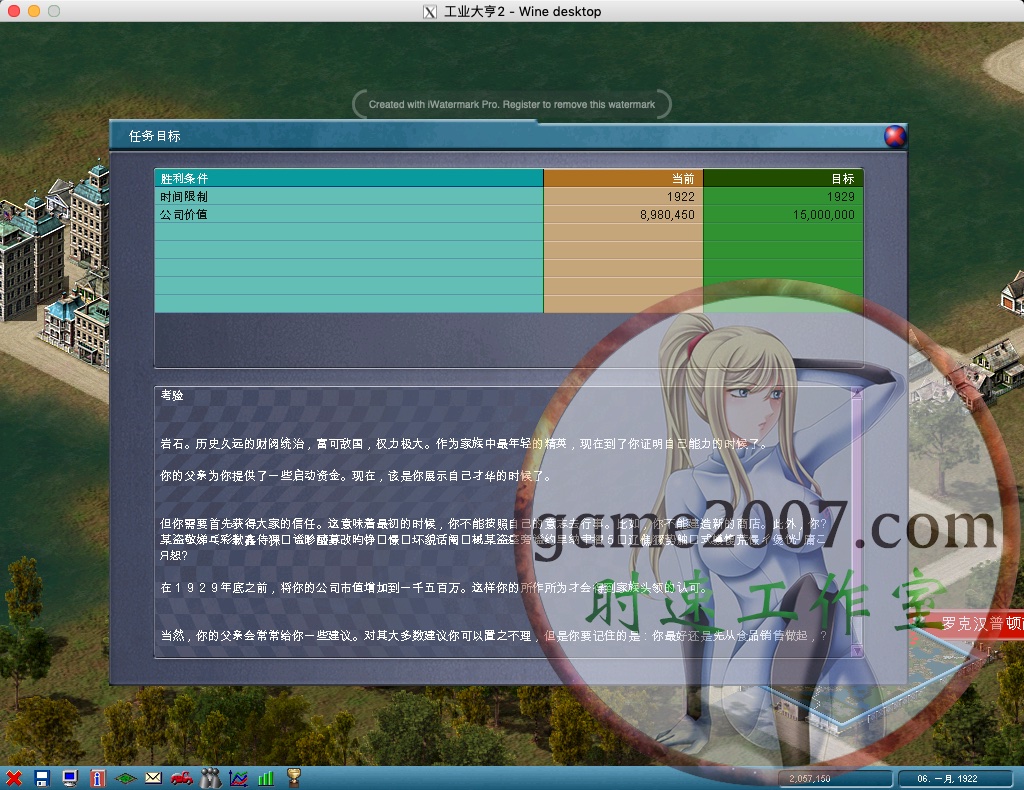Click the 当前 column header

click(623, 178)
